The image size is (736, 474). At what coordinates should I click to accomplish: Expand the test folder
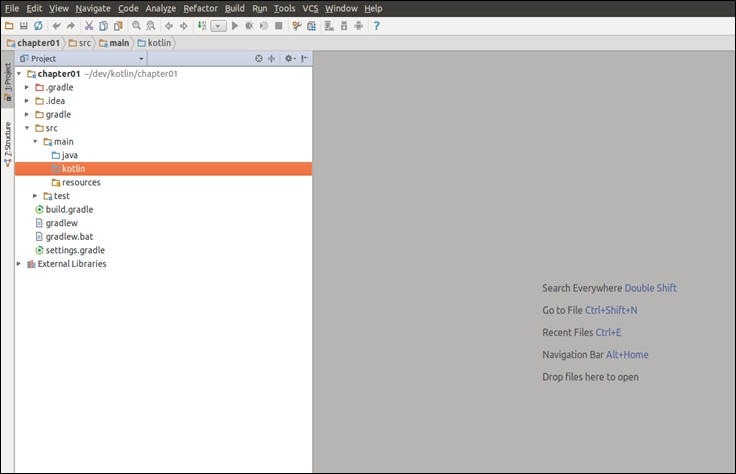pyautogui.click(x=35, y=196)
